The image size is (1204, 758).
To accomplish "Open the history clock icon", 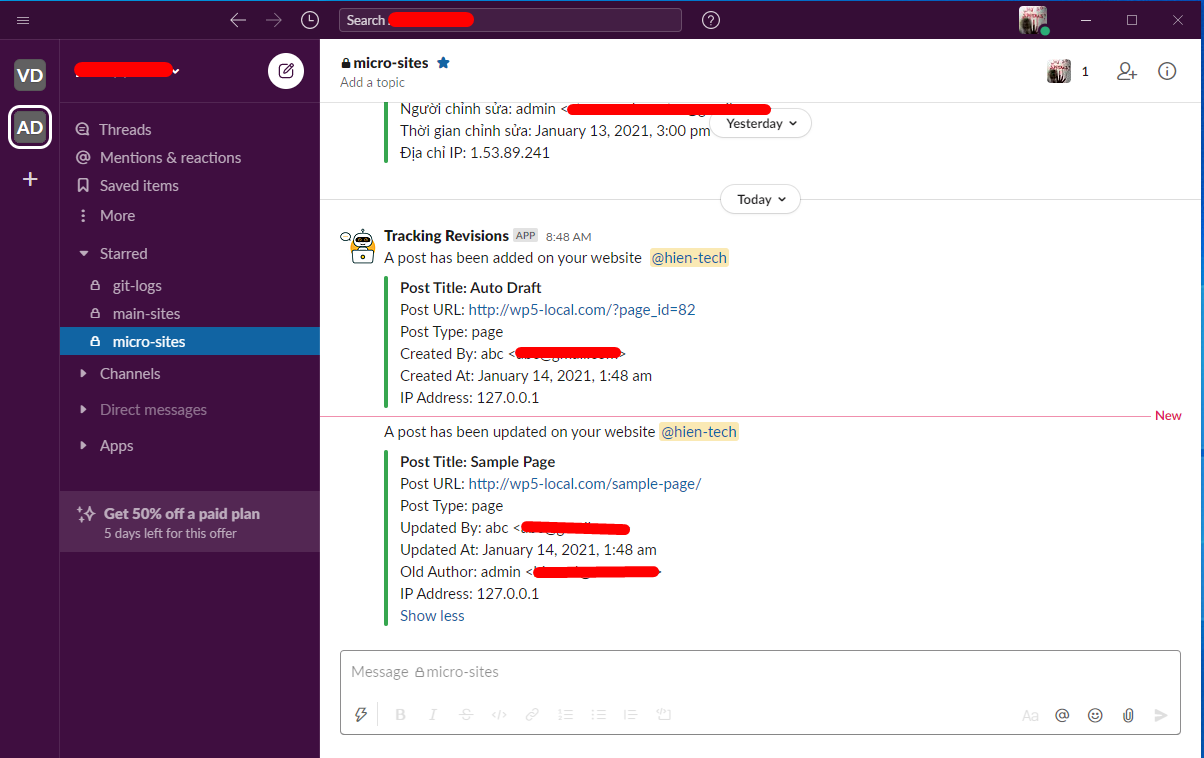I will point(310,20).
